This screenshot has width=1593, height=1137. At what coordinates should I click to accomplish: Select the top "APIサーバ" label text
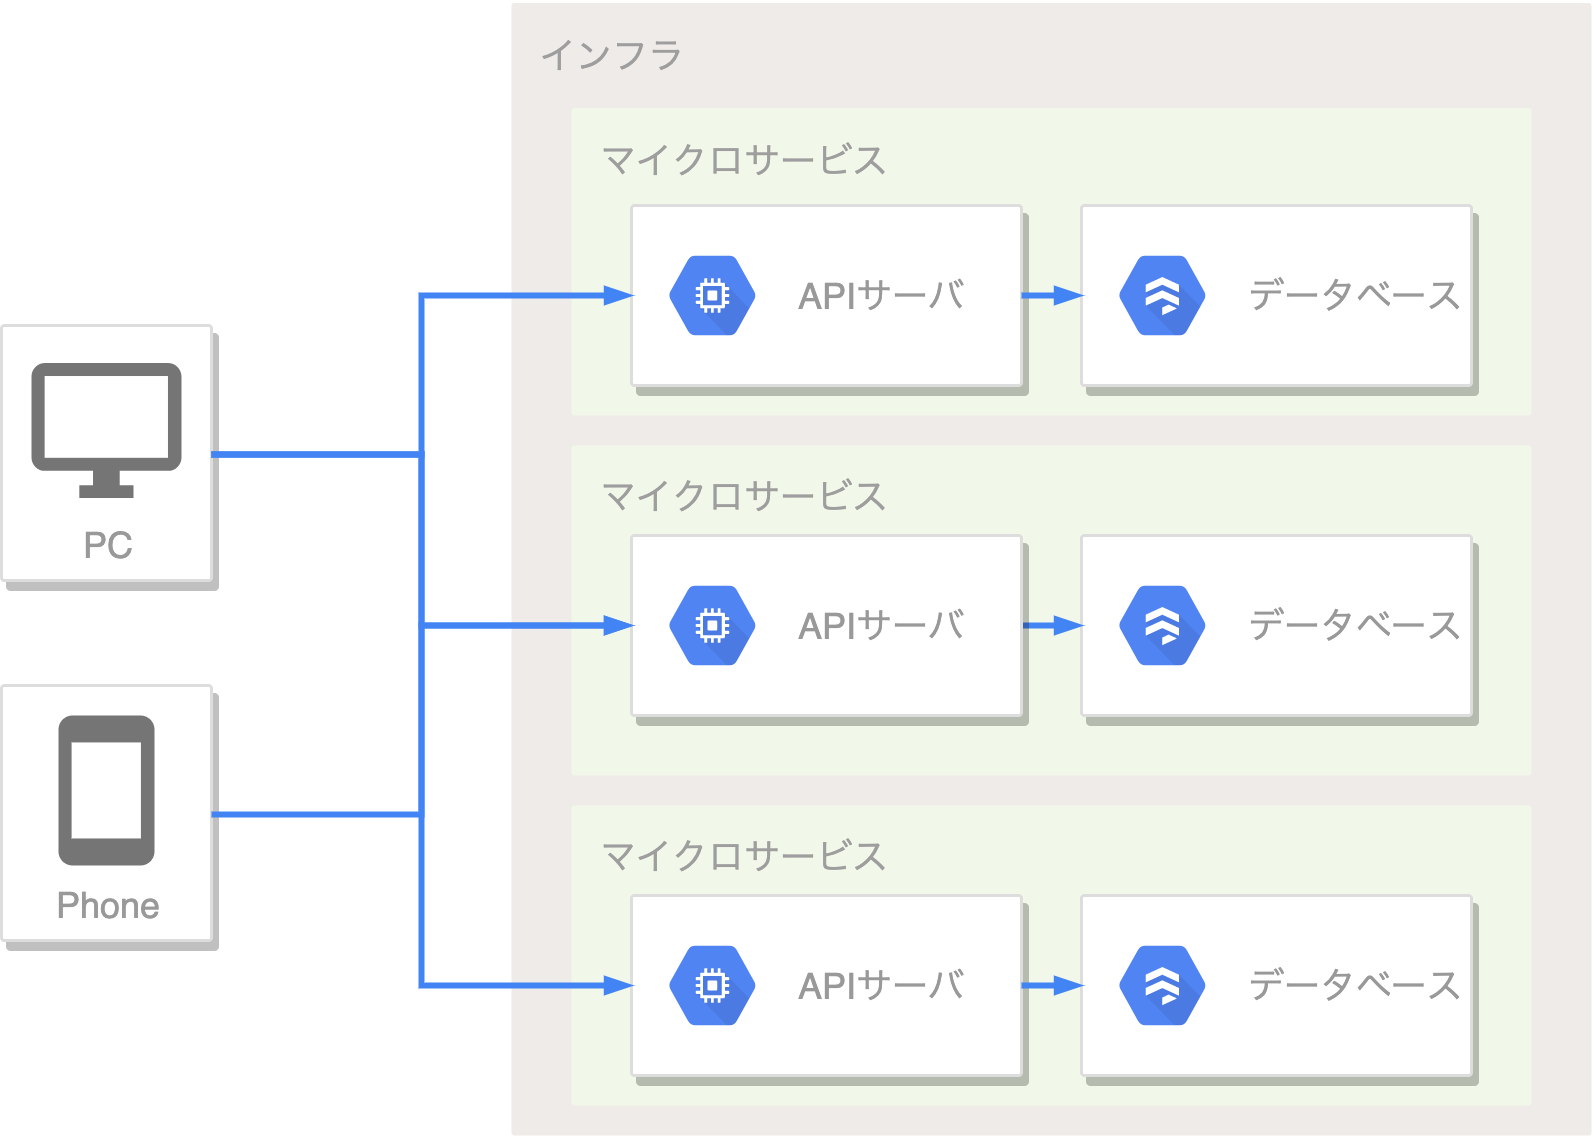tap(881, 296)
